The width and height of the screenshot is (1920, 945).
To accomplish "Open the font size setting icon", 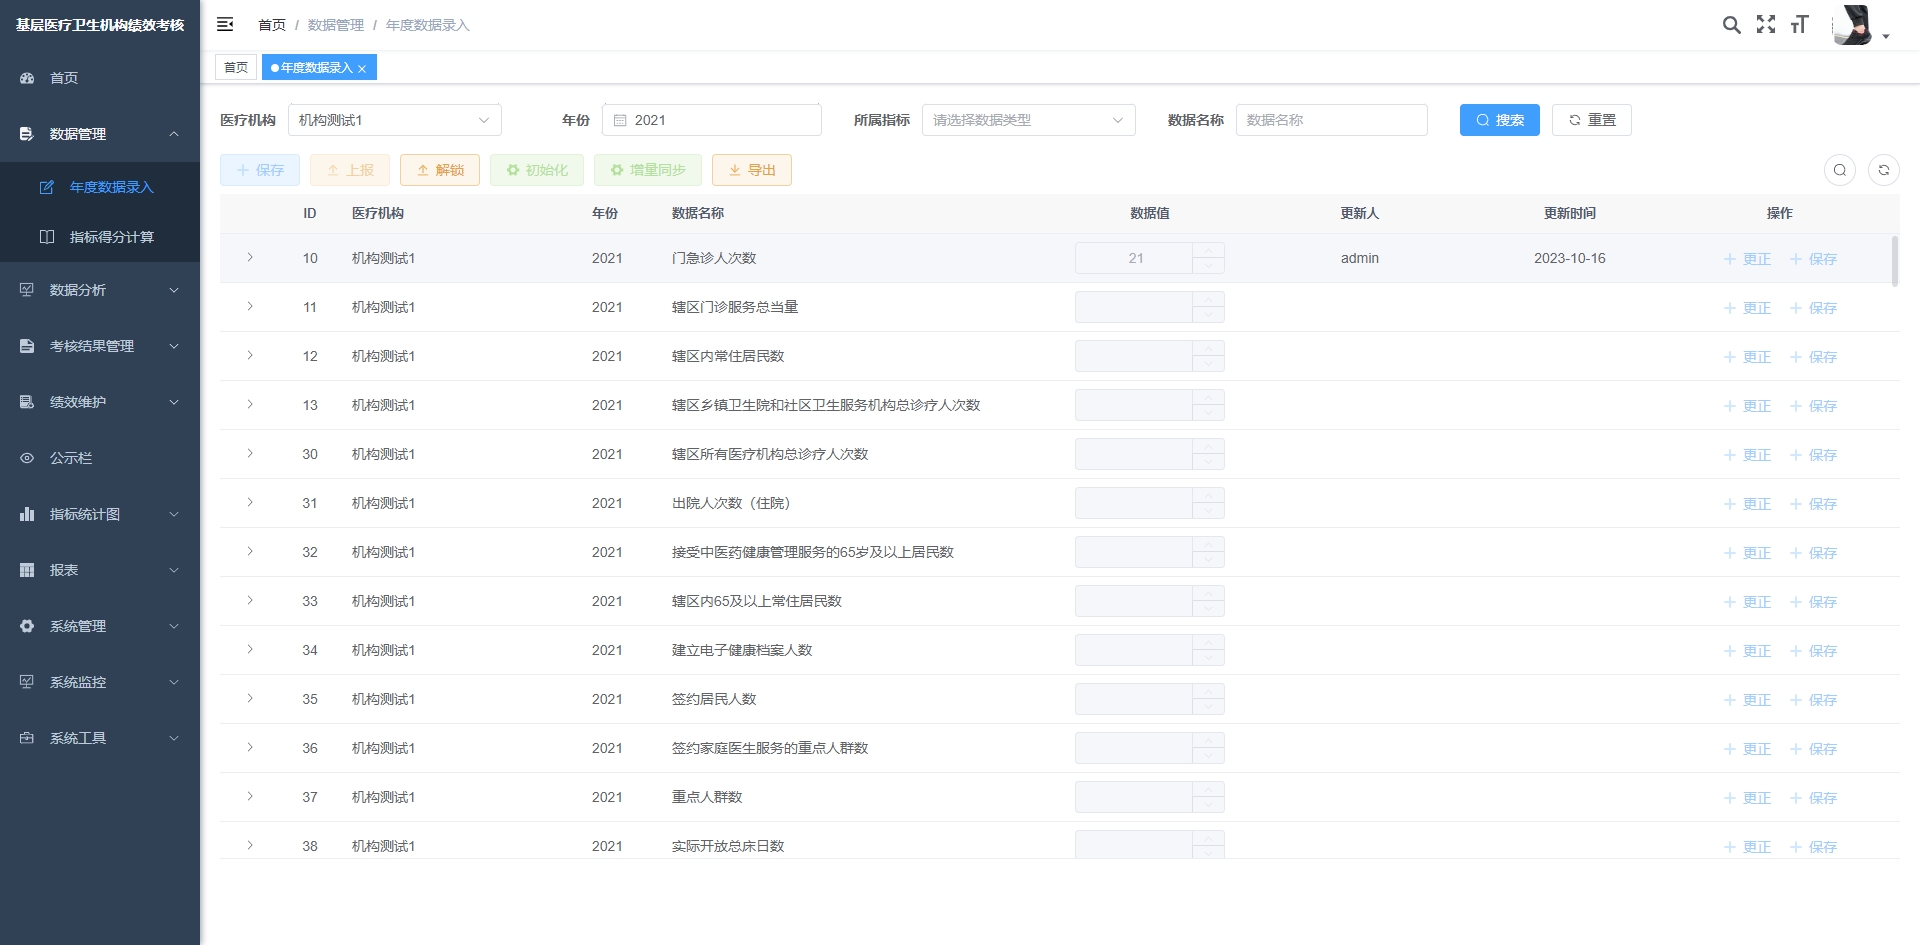I will [x=1799, y=25].
